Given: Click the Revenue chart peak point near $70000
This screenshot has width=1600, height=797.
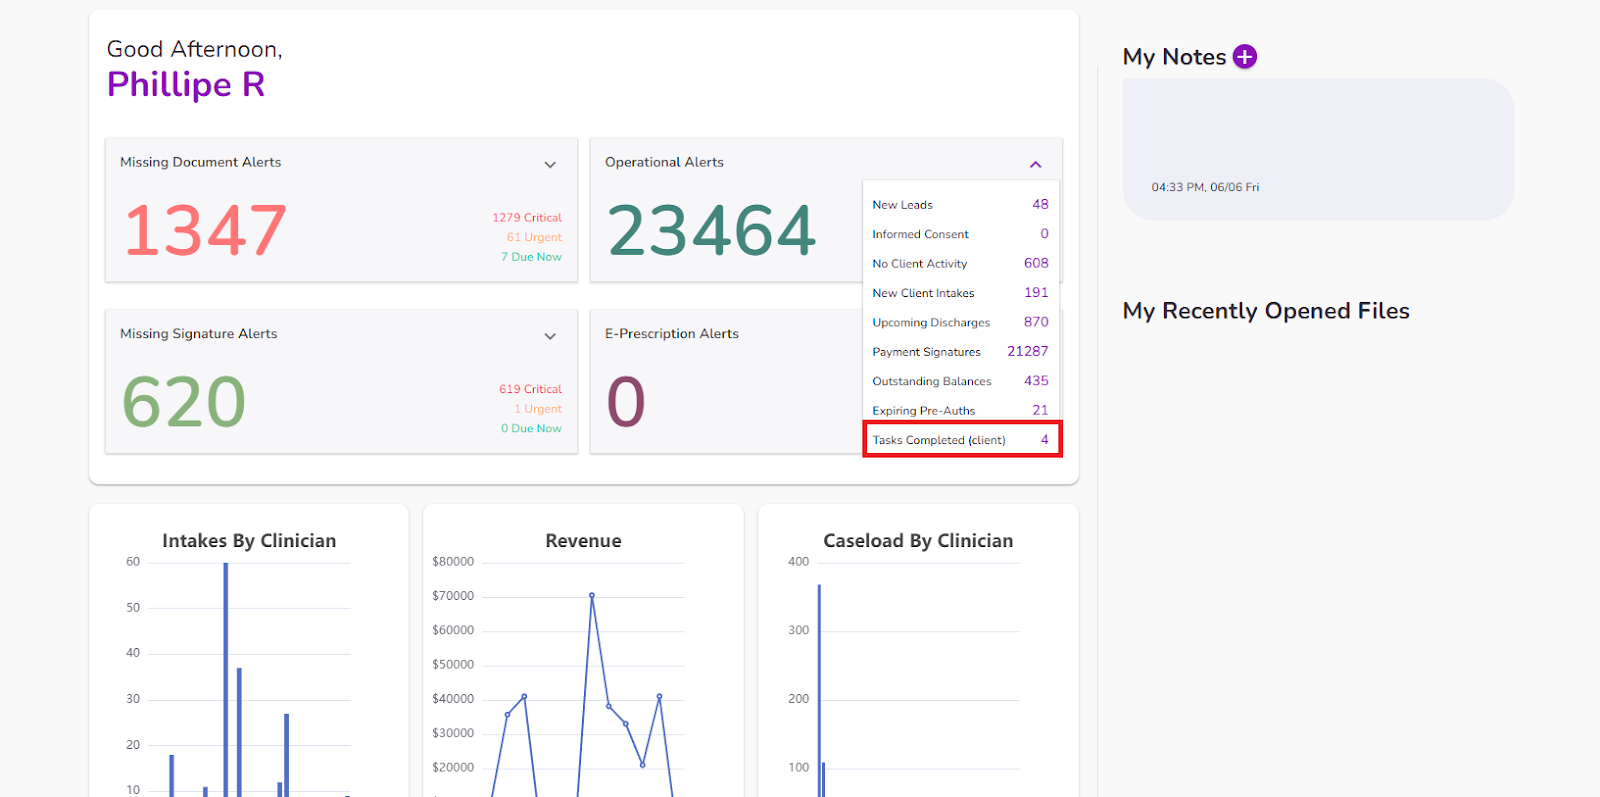Looking at the screenshot, I should tap(592, 595).
